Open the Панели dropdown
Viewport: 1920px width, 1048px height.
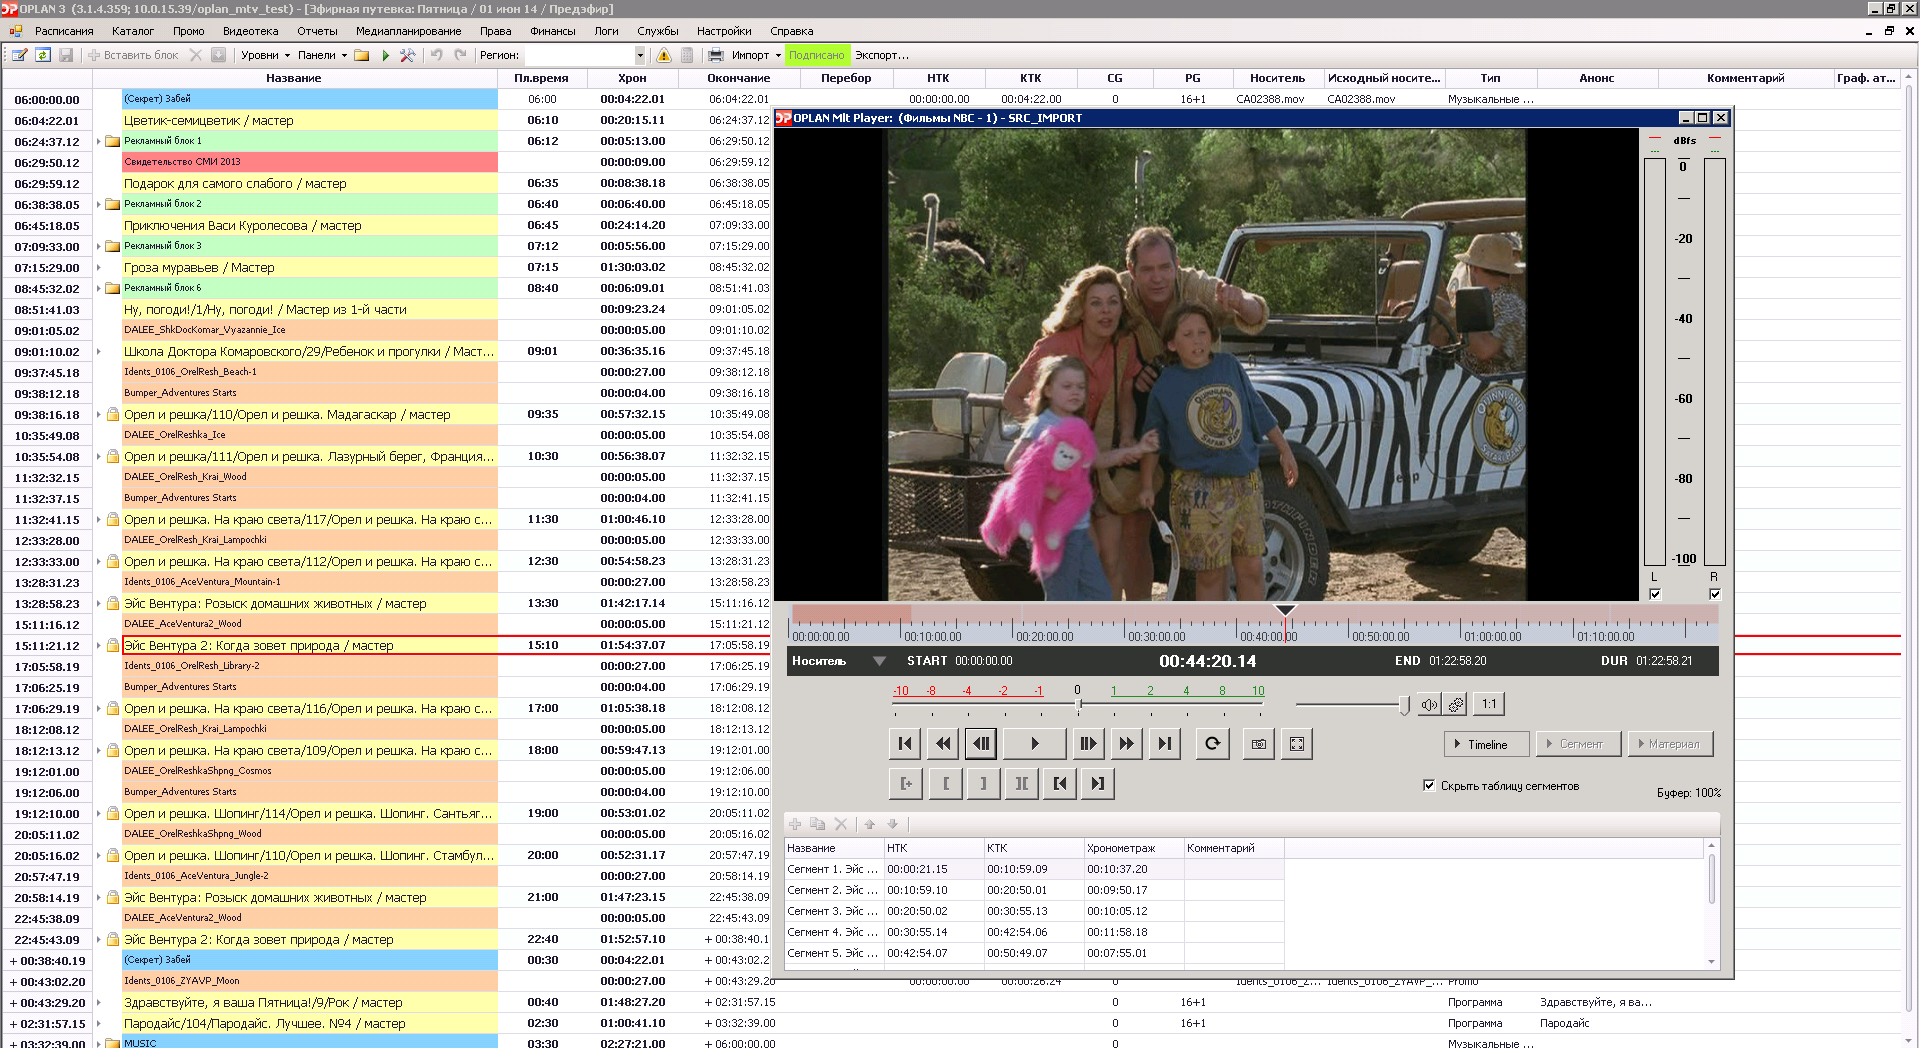[322, 55]
